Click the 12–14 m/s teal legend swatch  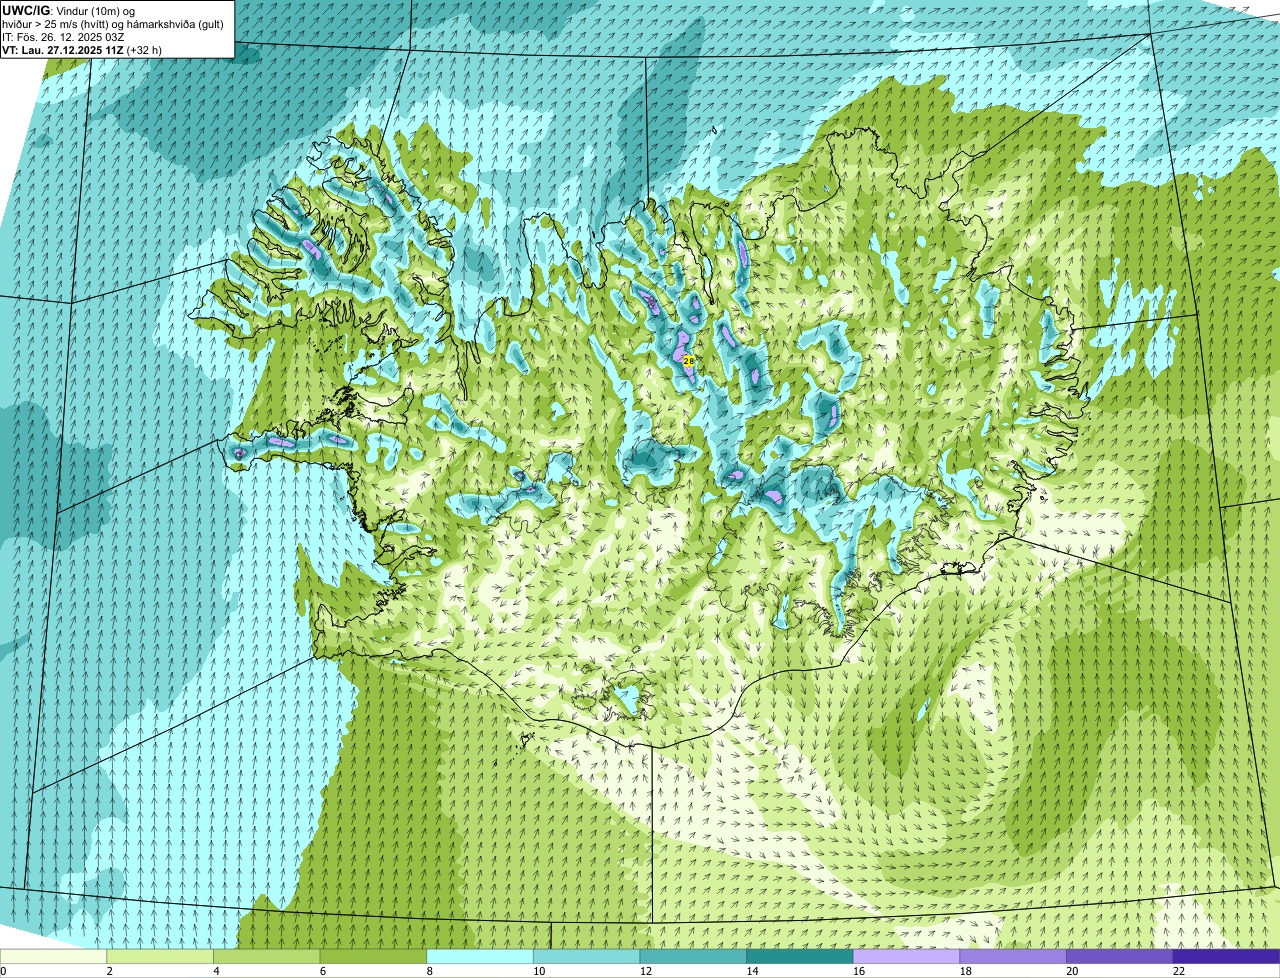point(693,956)
